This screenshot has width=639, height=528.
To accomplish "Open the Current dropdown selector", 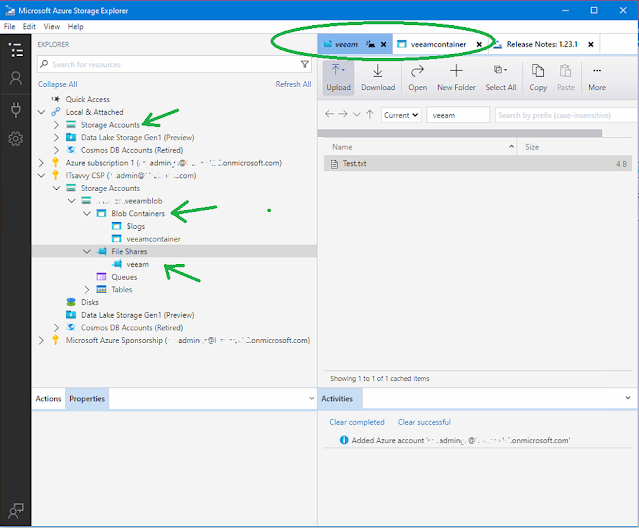I will pyautogui.click(x=401, y=115).
